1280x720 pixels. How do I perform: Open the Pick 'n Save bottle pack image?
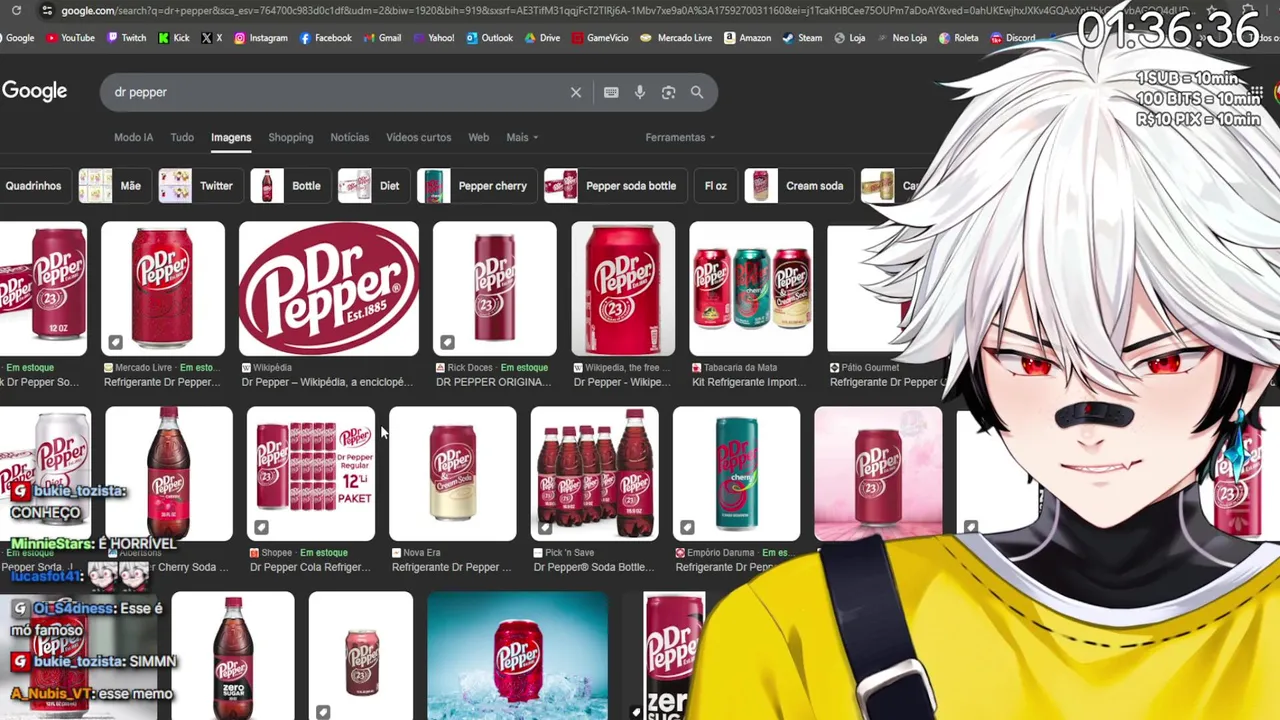(x=595, y=474)
